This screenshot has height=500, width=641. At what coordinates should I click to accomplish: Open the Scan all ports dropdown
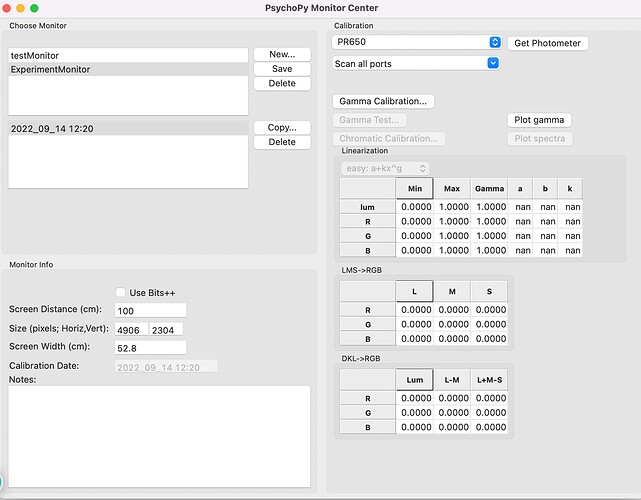tap(416, 63)
